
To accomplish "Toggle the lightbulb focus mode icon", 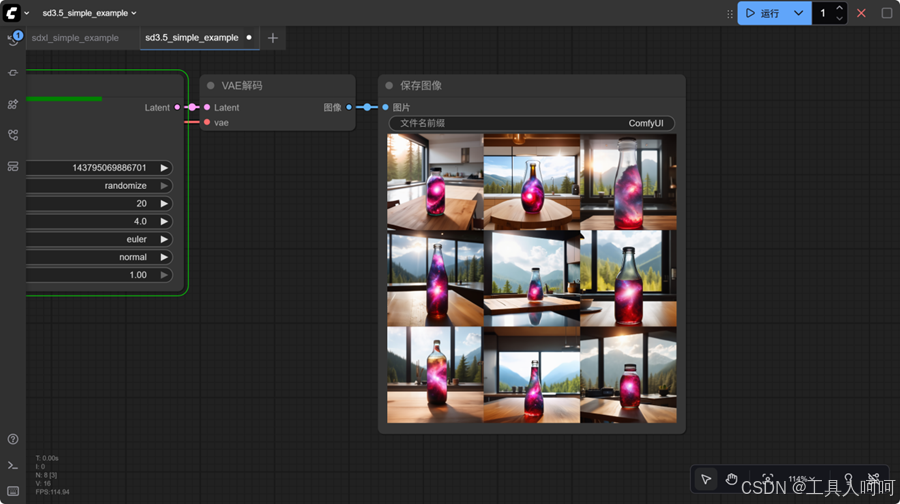I will click(x=848, y=478).
